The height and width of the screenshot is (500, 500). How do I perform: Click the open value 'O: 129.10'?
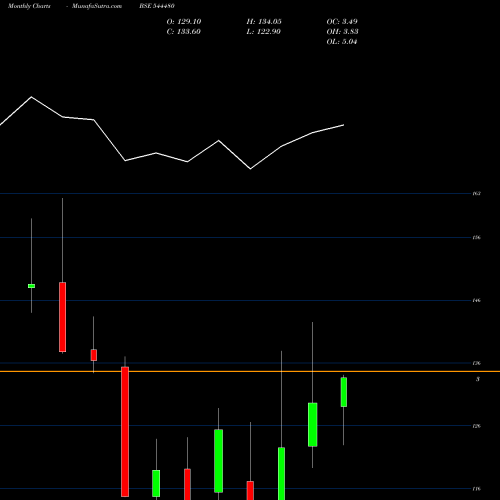point(184,22)
